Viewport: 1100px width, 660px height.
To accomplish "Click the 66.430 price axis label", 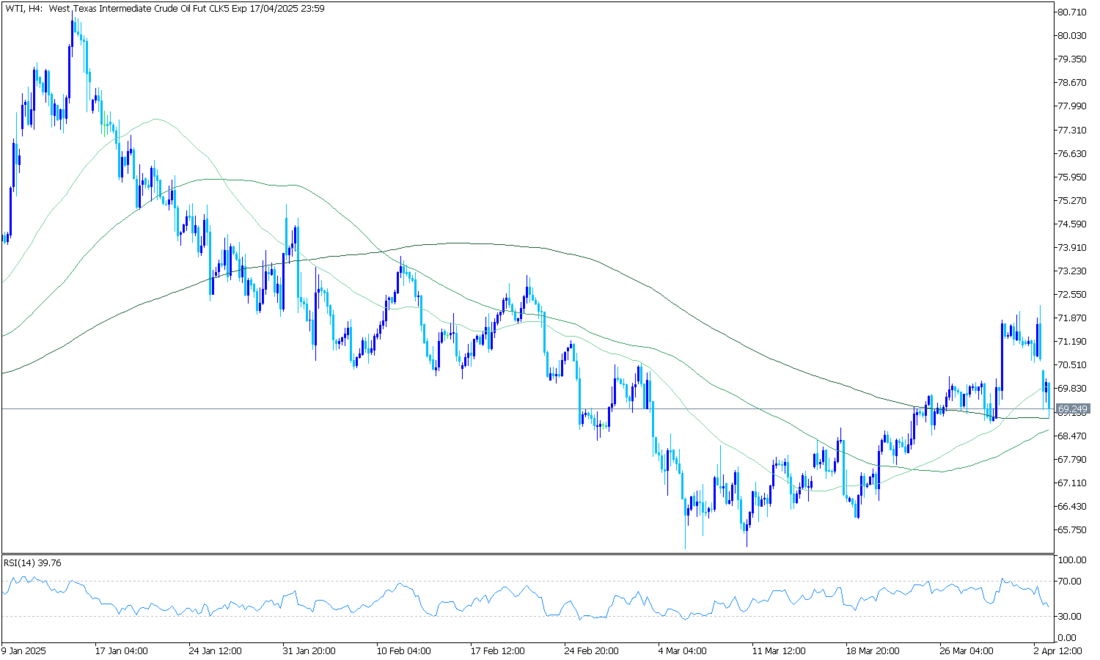I will click(x=1073, y=506).
